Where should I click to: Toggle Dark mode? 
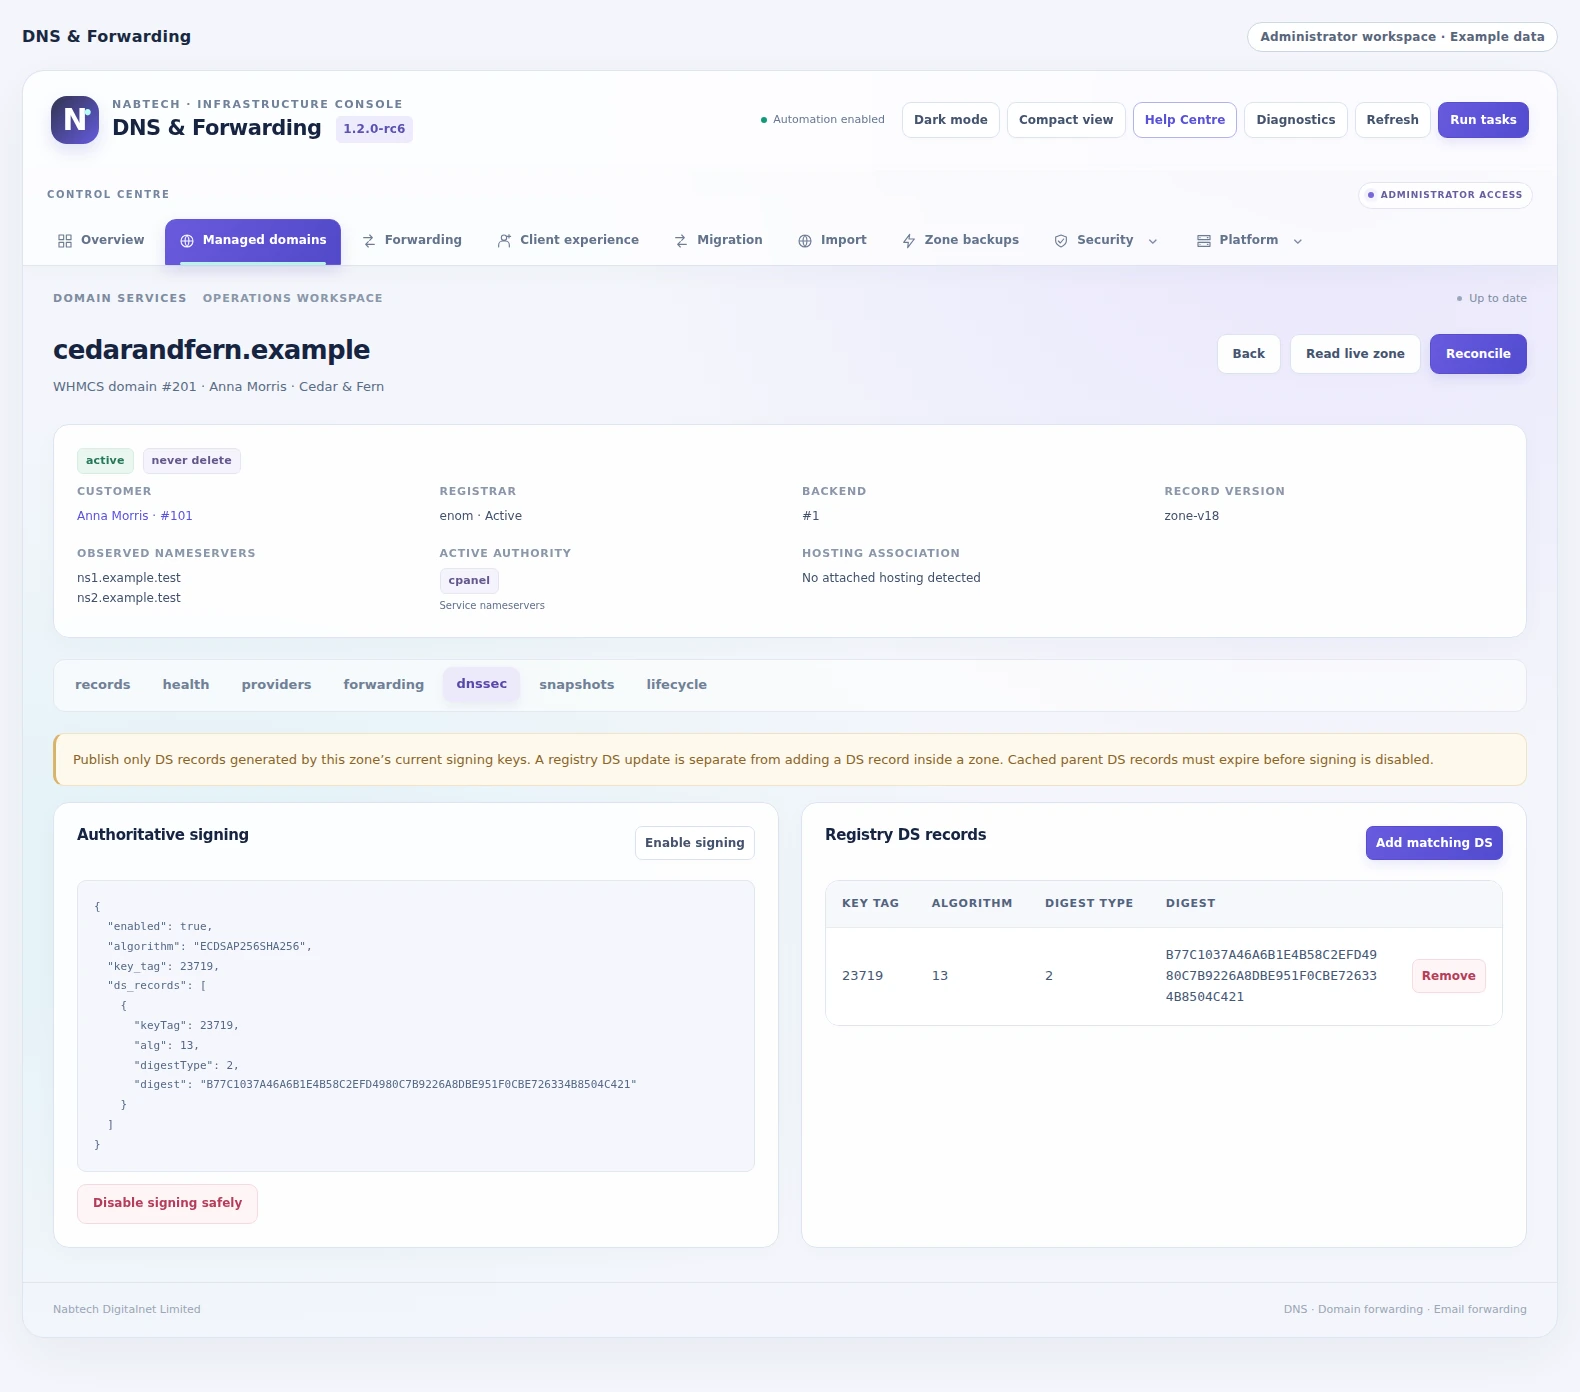[951, 120]
